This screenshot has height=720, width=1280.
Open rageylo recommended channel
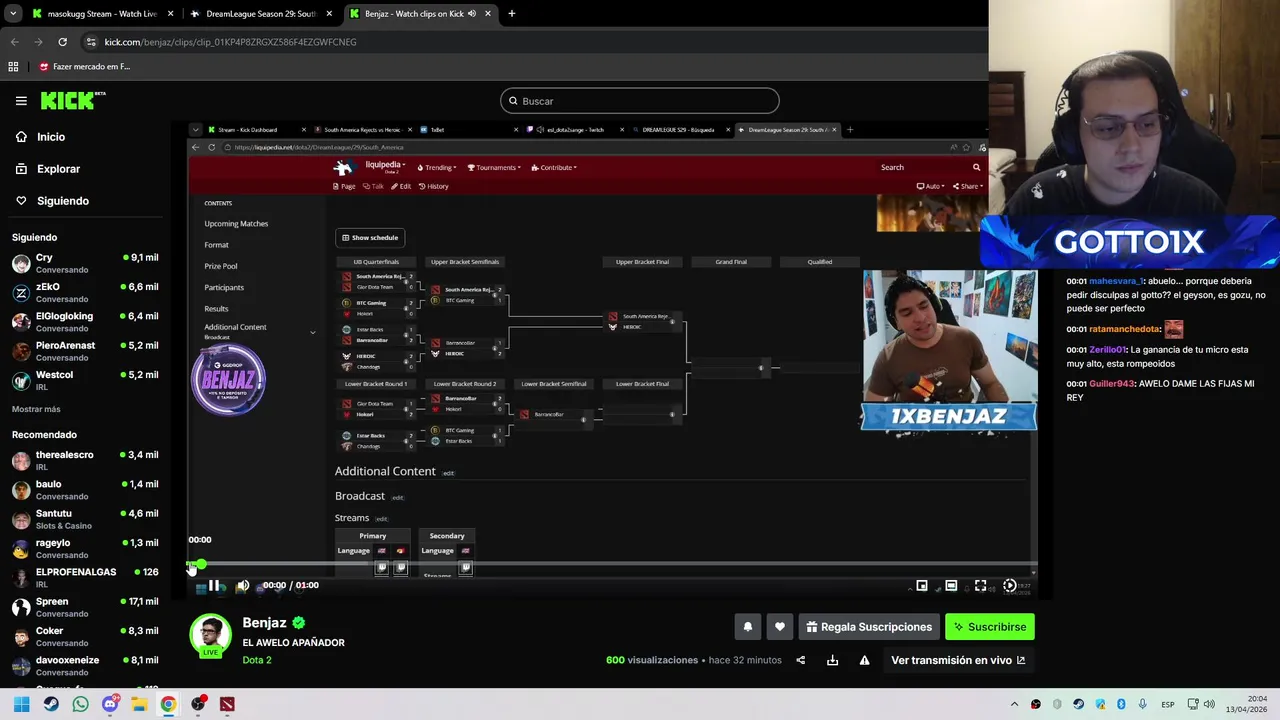[x=86, y=548]
